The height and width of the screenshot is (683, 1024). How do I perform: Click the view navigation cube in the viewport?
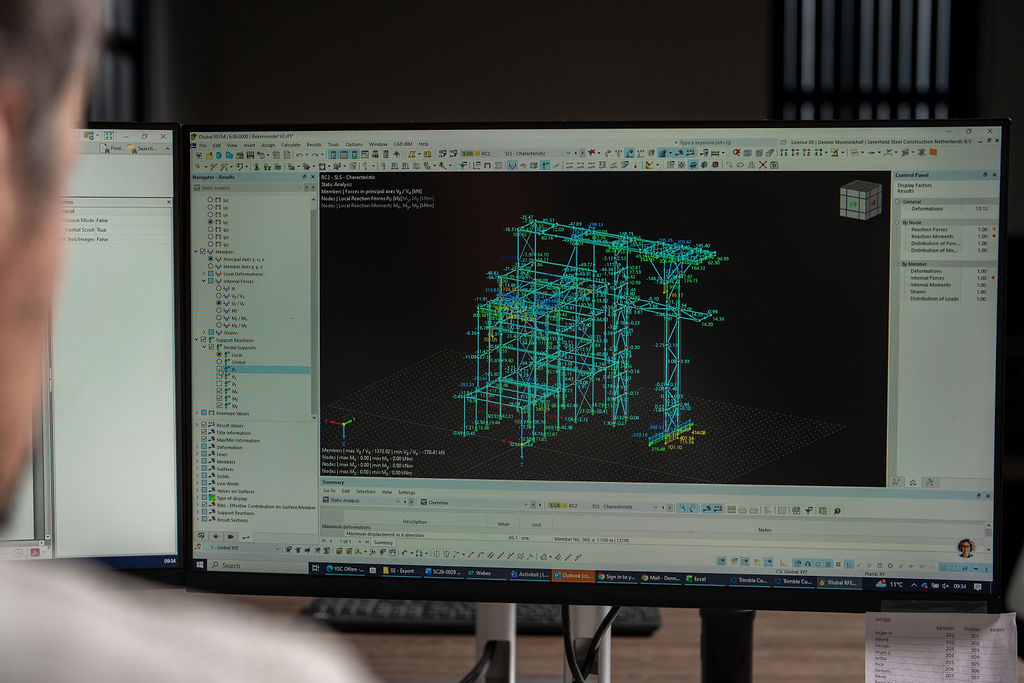pyautogui.click(x=860, y=200)
